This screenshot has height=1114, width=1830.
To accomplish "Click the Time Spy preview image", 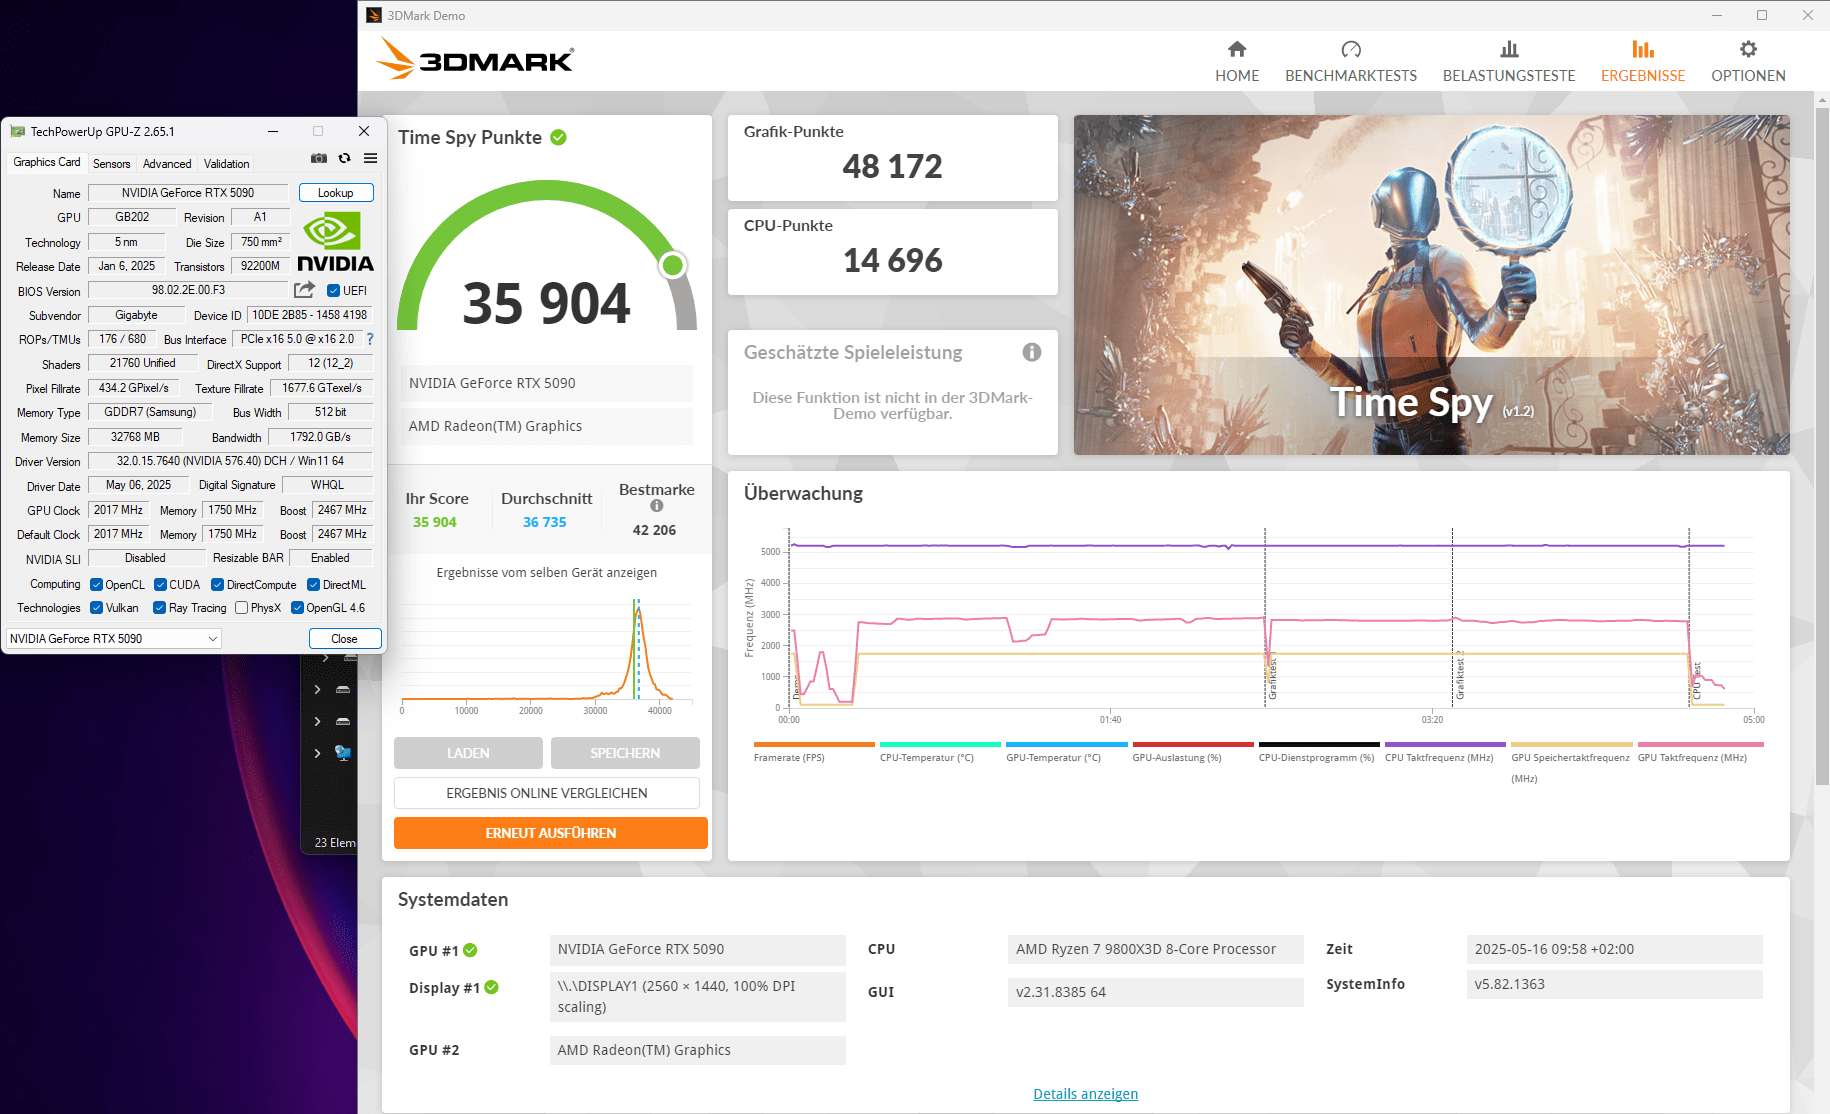I will [1432, 285].
